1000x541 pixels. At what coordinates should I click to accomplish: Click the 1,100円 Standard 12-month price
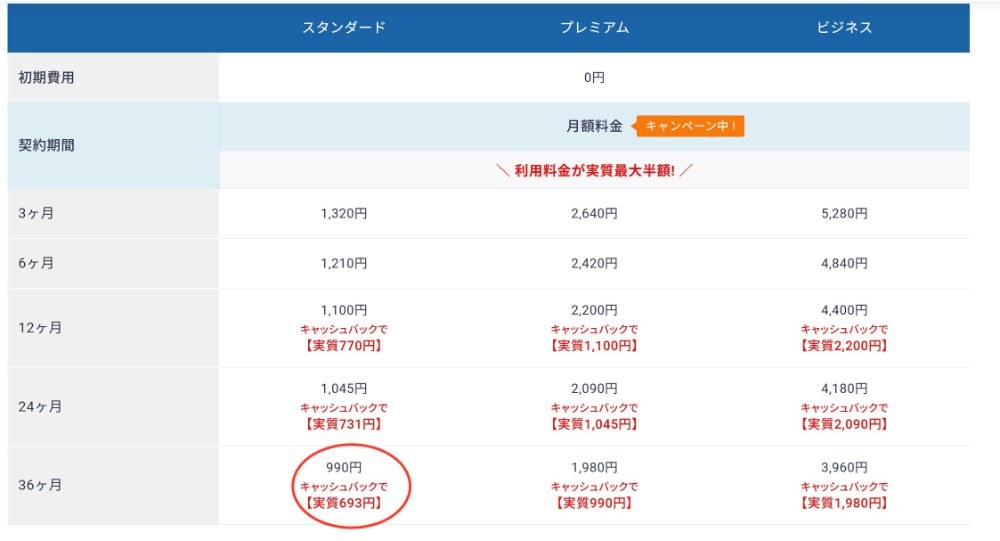[344, 310]
